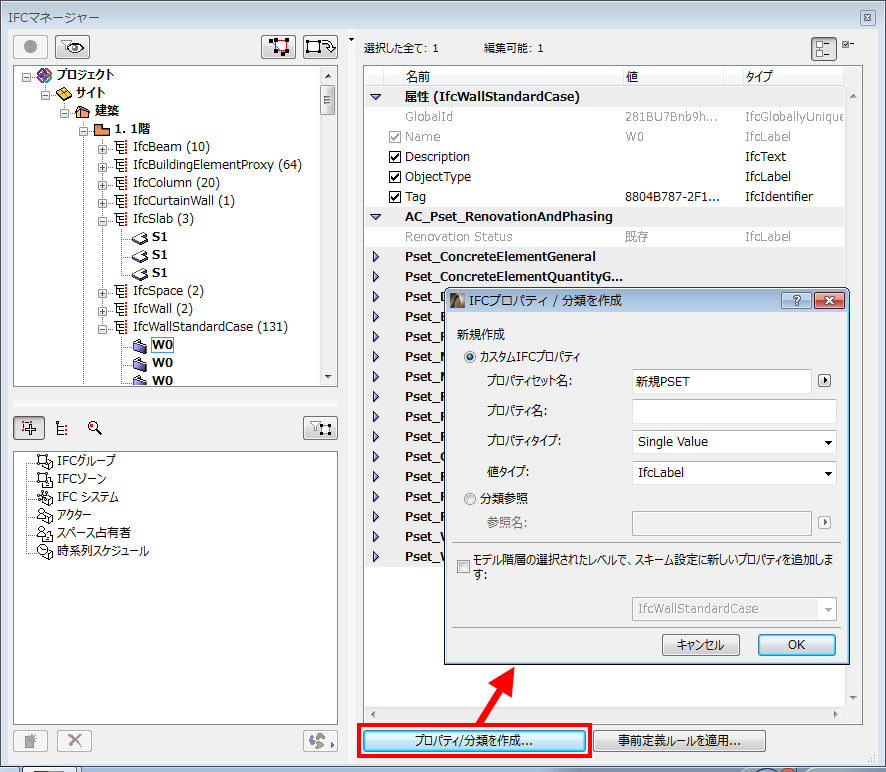Open the 値タイプ IfcLabel dropdown

click(x=733, y=473)
